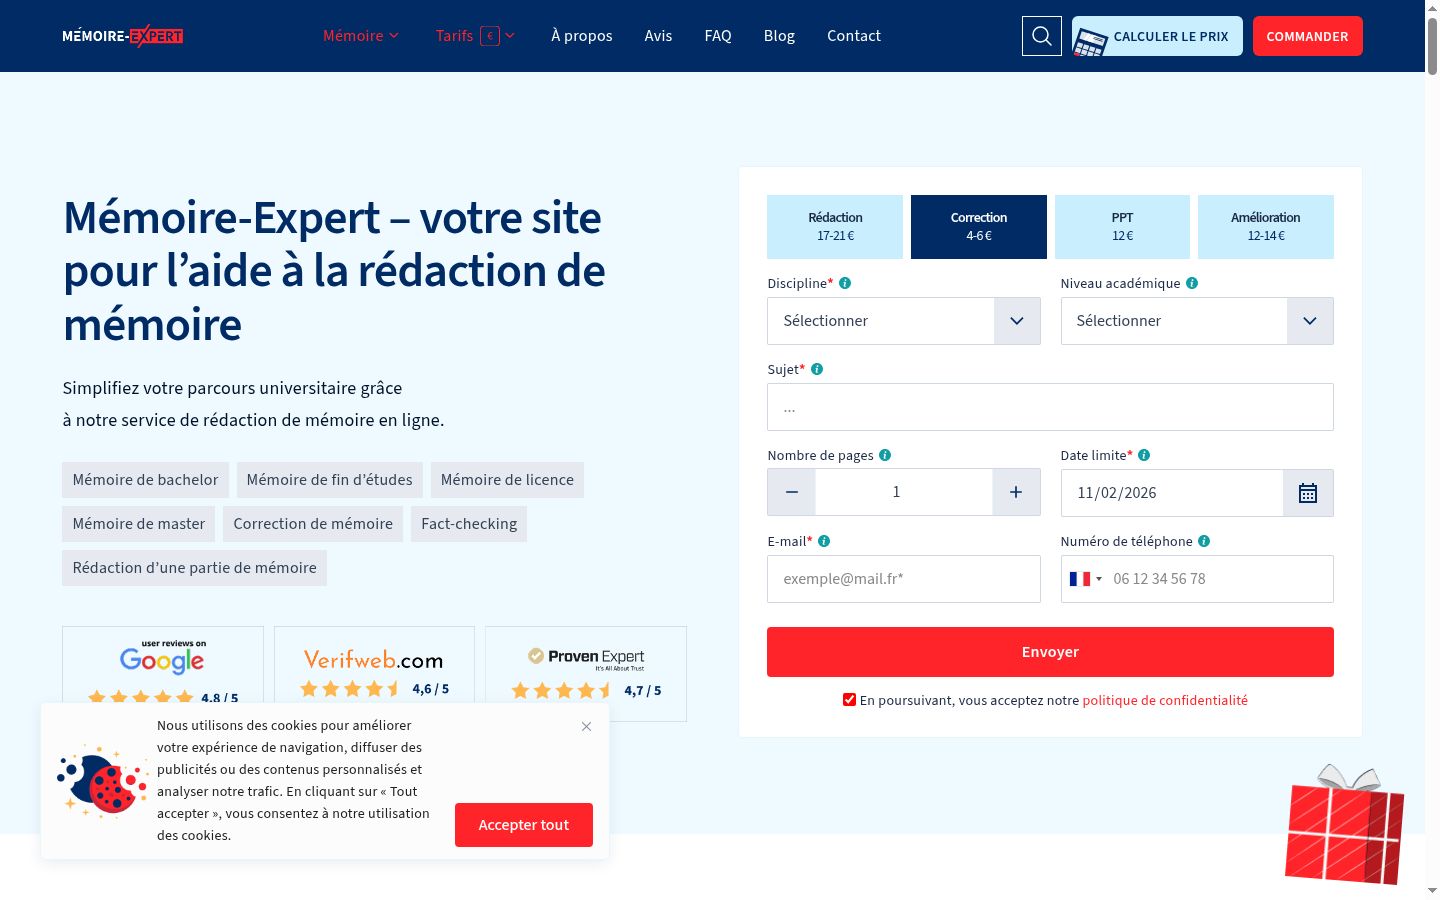Submit the form with Envoyer
1440x900 pixels.
tap(1050, 652)
